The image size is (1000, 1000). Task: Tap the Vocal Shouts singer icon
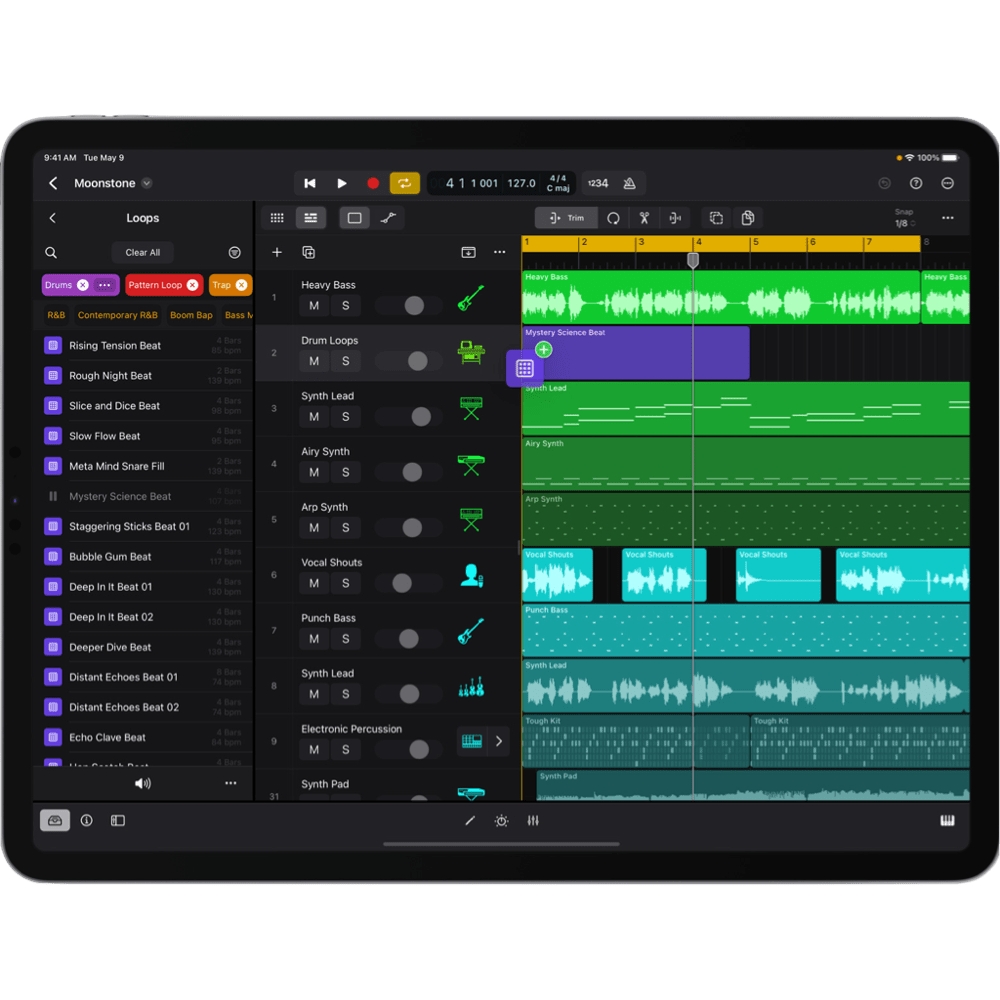pos(471,575)
